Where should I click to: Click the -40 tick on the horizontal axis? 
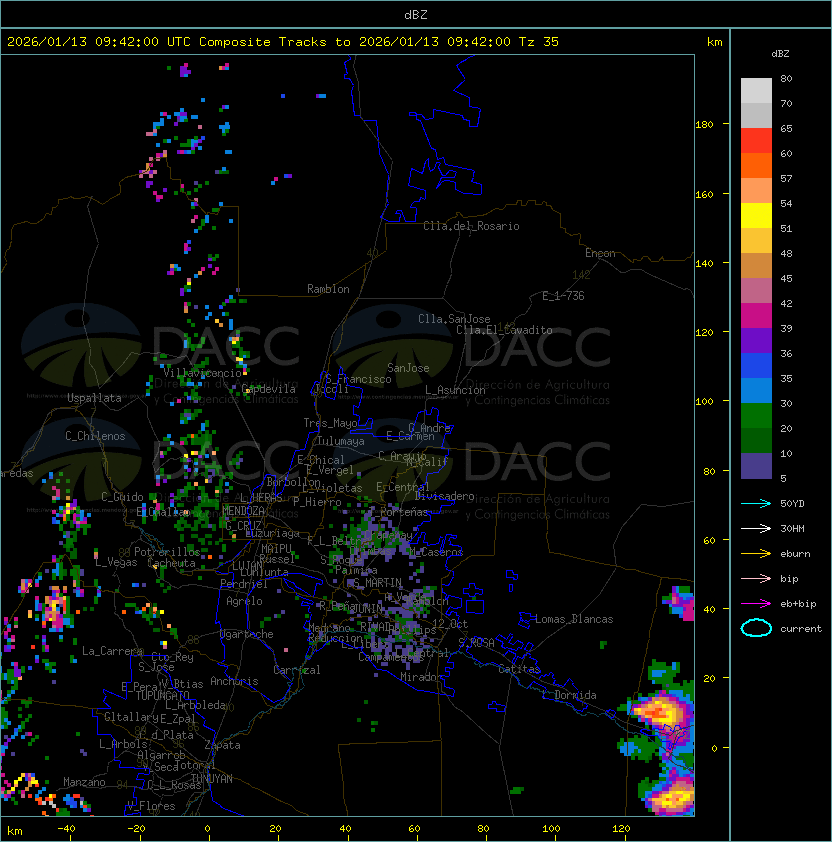click(66, 829)
